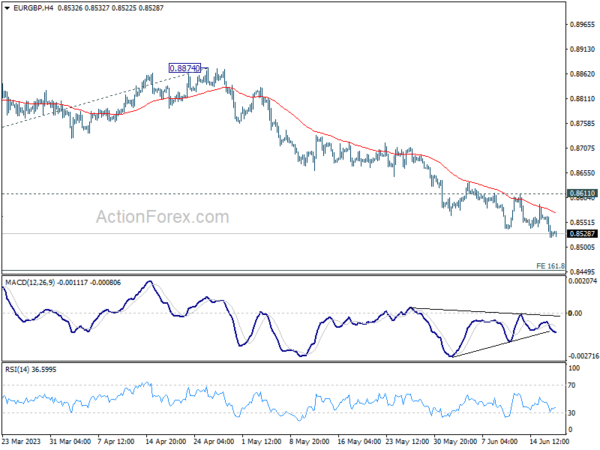Select the 23 May 12:00 time label
The height and width of the screenshot is (450, 600).
tap(407, 442)
